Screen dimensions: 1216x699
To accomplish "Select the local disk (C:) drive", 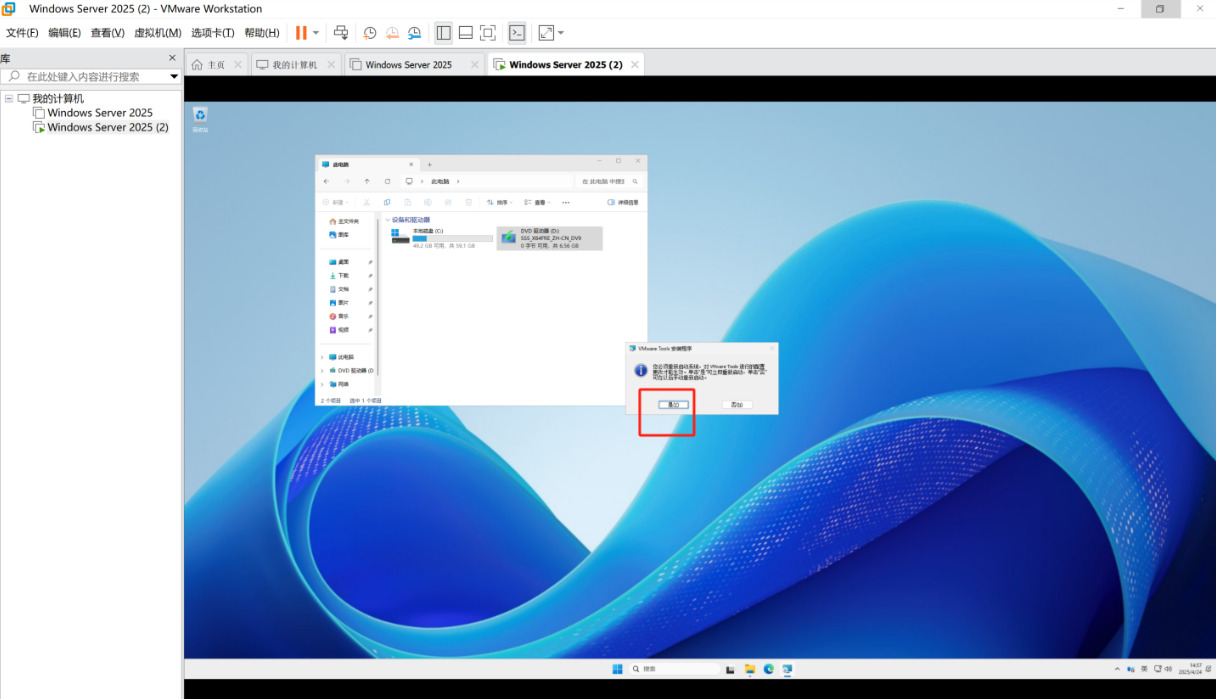I will (x=442, y=237).
